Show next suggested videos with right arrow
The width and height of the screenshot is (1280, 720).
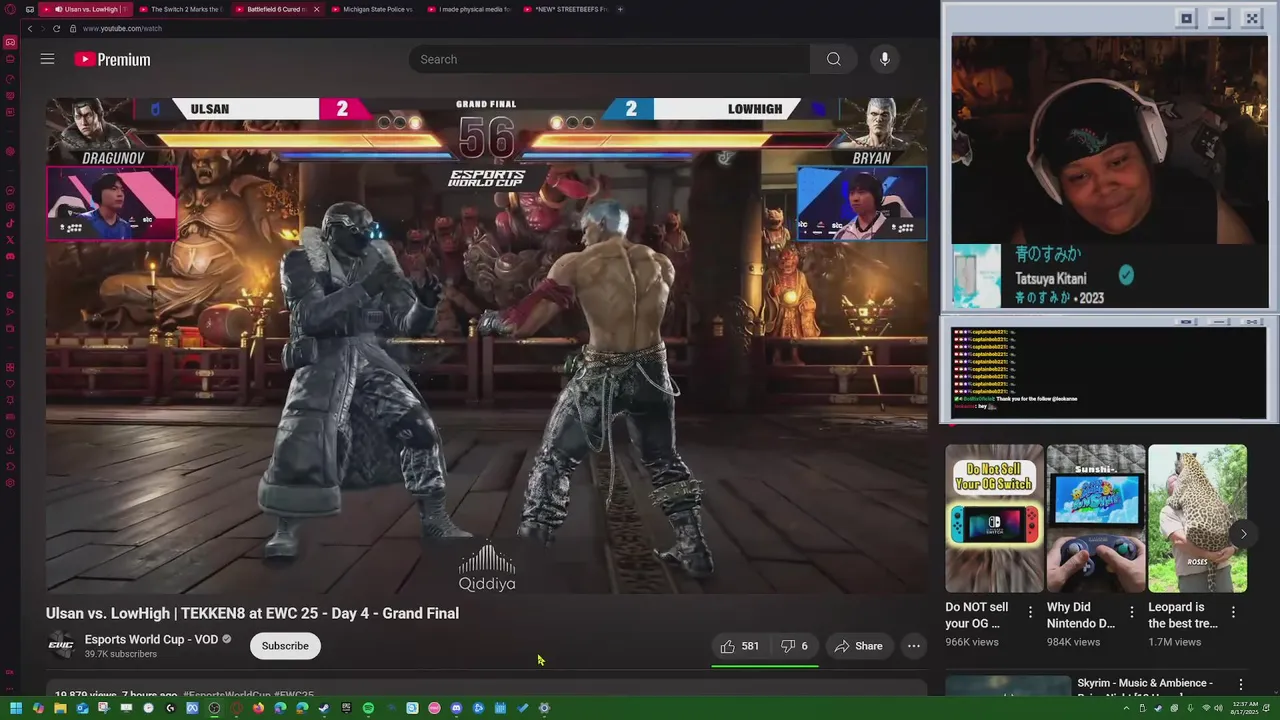[x=1243, y=534]
